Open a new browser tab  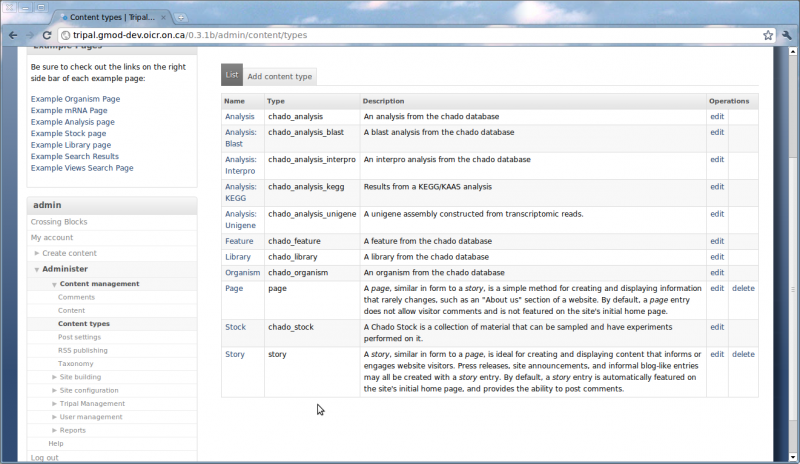[x=181, y=17]
